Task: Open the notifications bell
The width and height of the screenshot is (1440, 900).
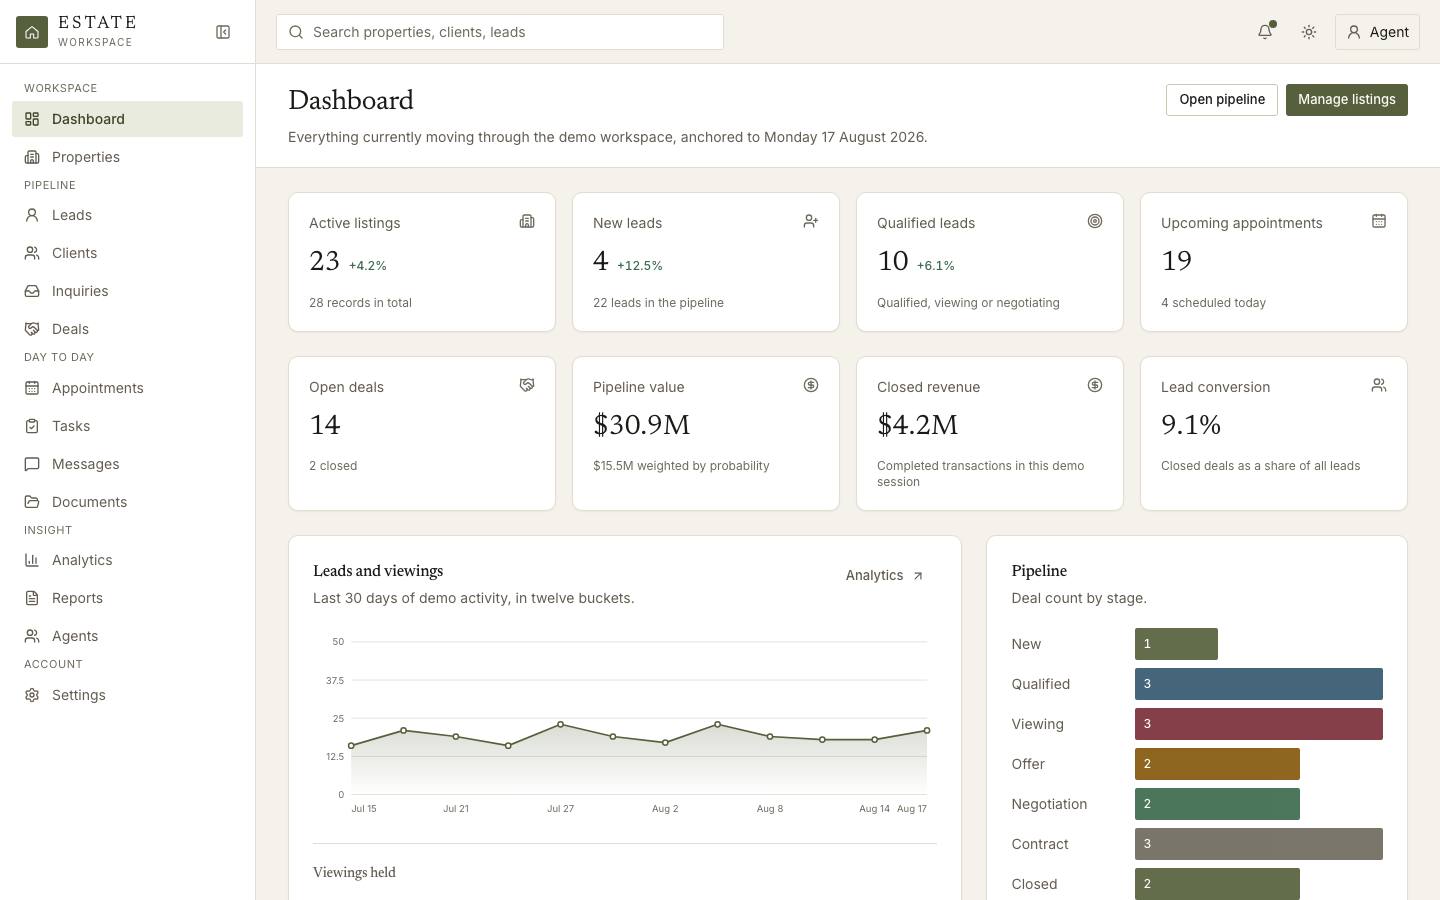Action: (1265, 32)
